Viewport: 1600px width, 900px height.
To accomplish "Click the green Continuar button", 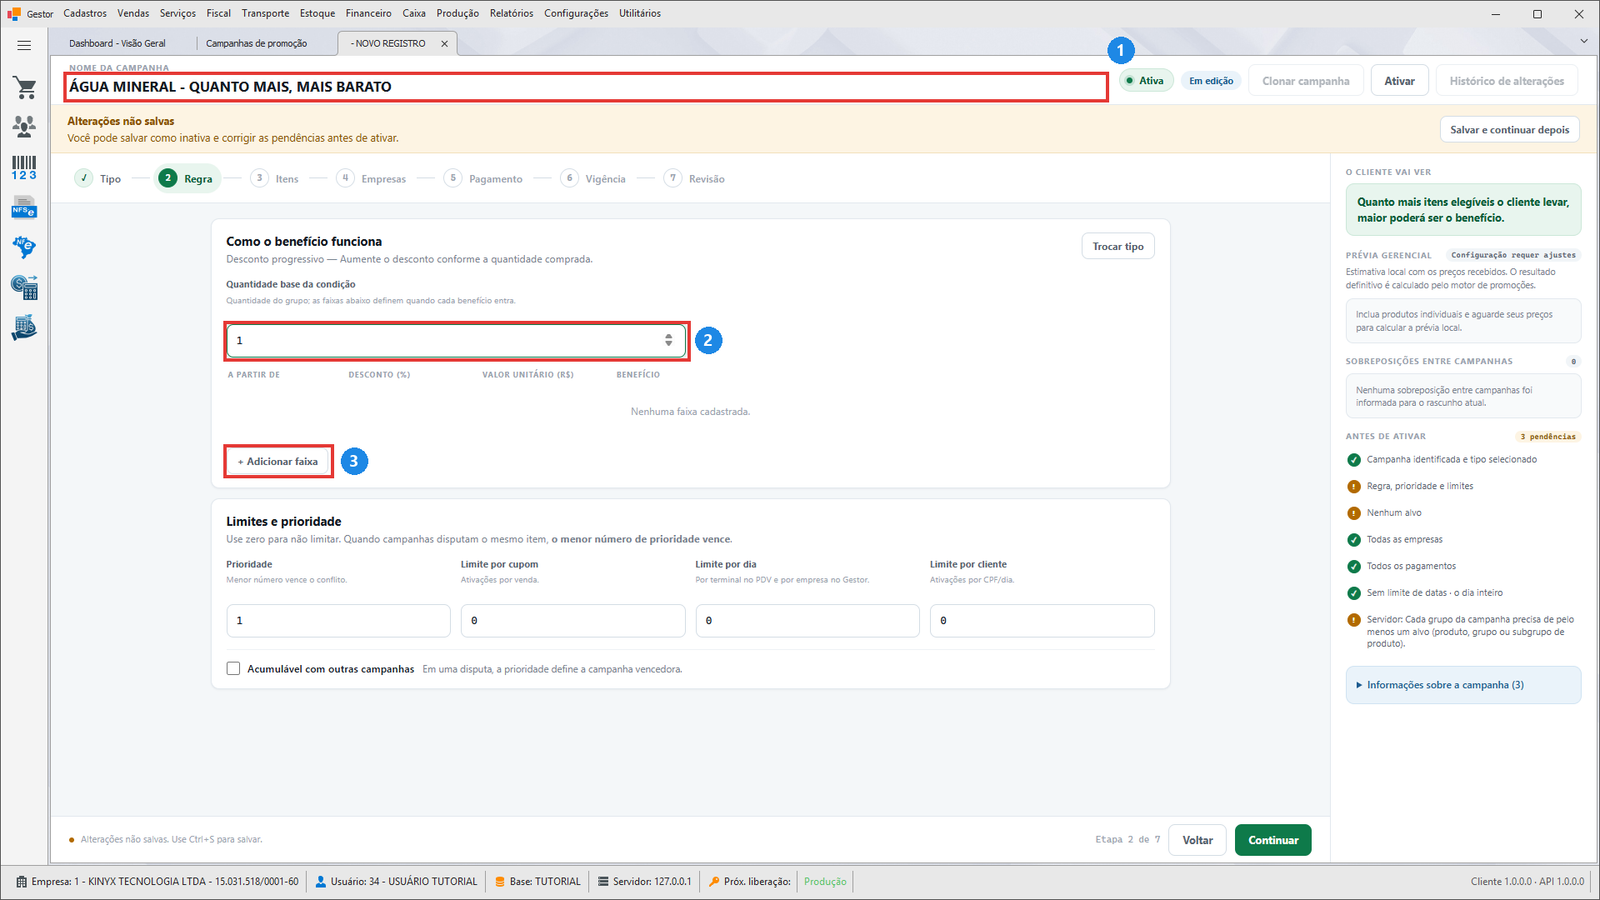I will pyautogui.click(x=1273, y=840).
